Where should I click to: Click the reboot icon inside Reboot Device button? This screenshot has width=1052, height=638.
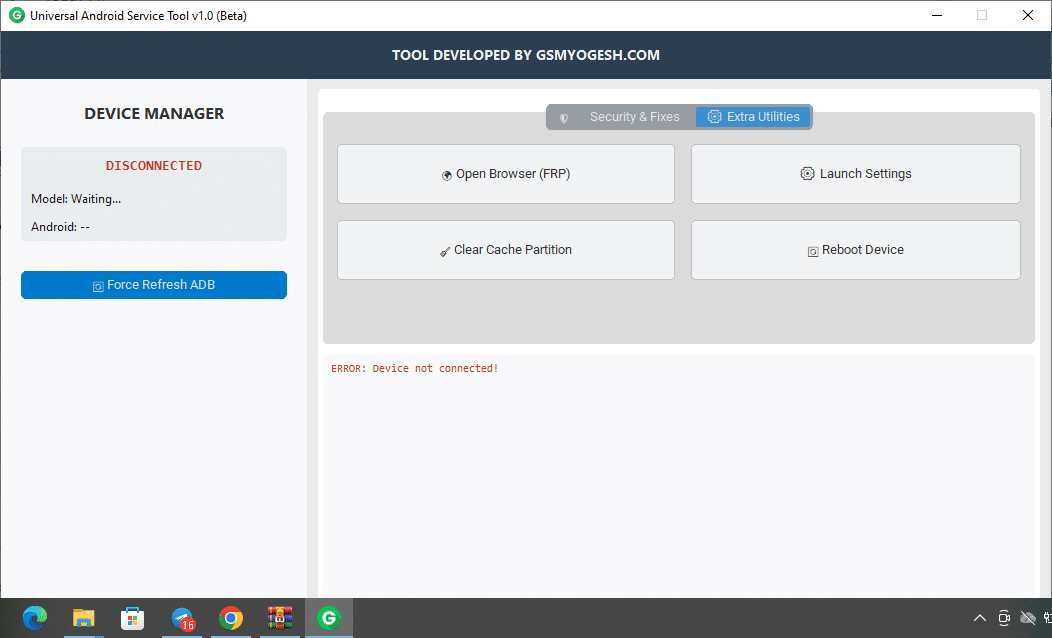click(812, 249)
